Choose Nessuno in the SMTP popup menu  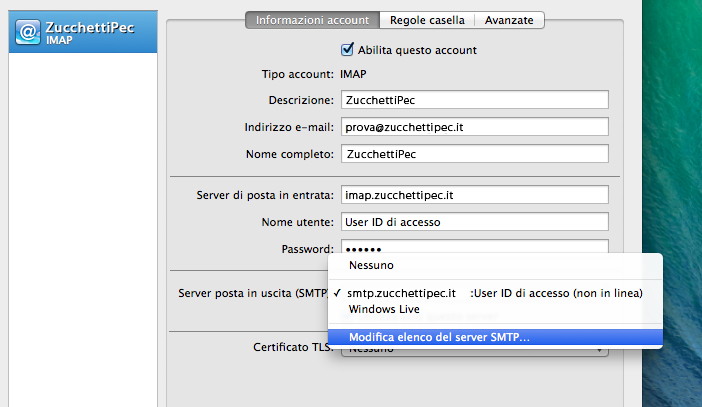pyautogui.click(x=495, y=265)
